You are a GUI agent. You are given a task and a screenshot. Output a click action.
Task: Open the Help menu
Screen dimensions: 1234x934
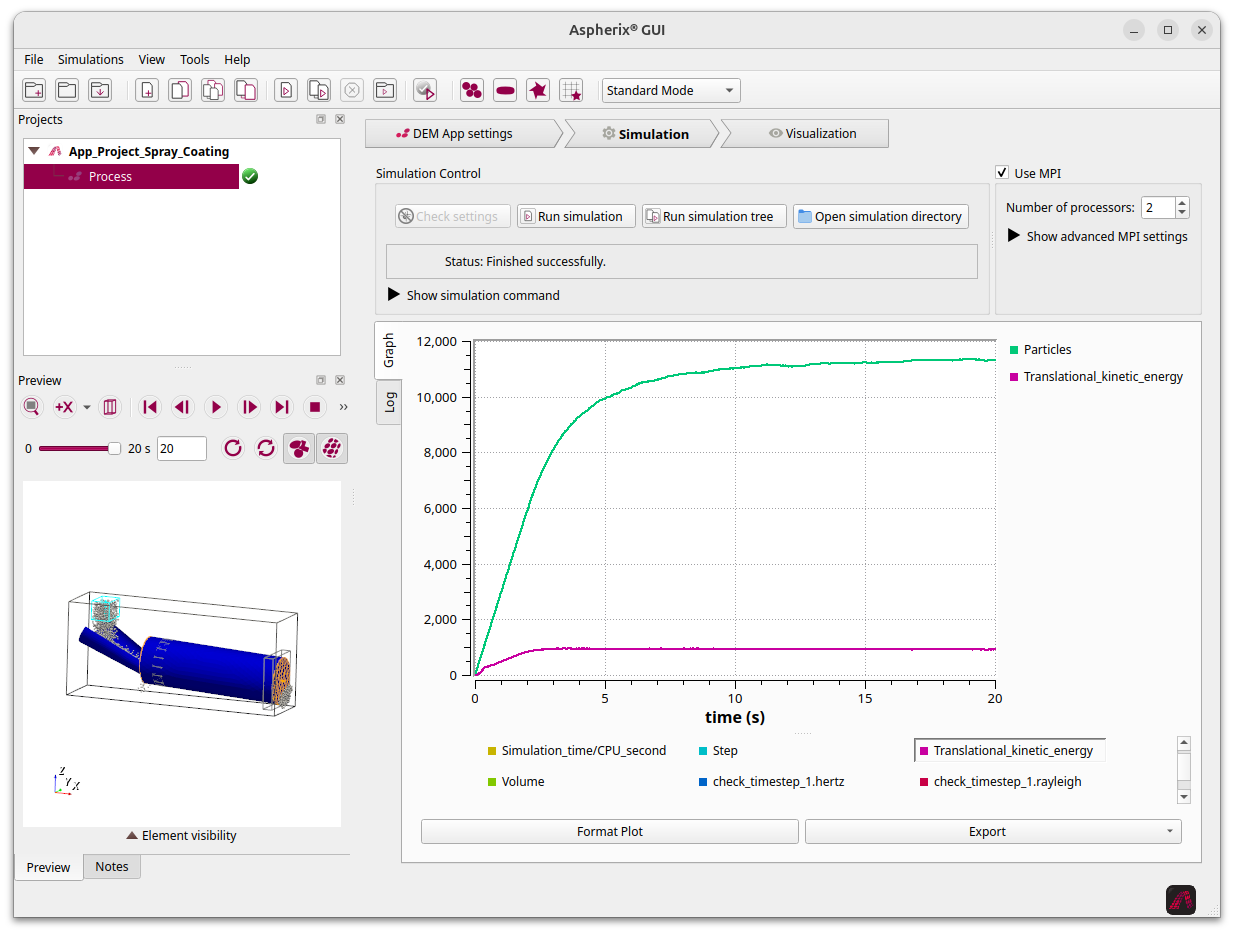[237, 60]
